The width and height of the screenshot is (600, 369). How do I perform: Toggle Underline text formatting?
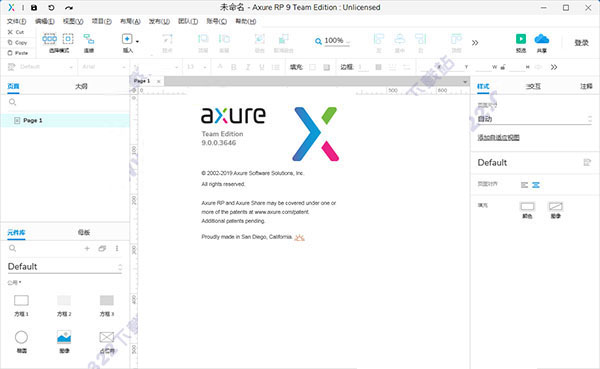tap(262, 67)
